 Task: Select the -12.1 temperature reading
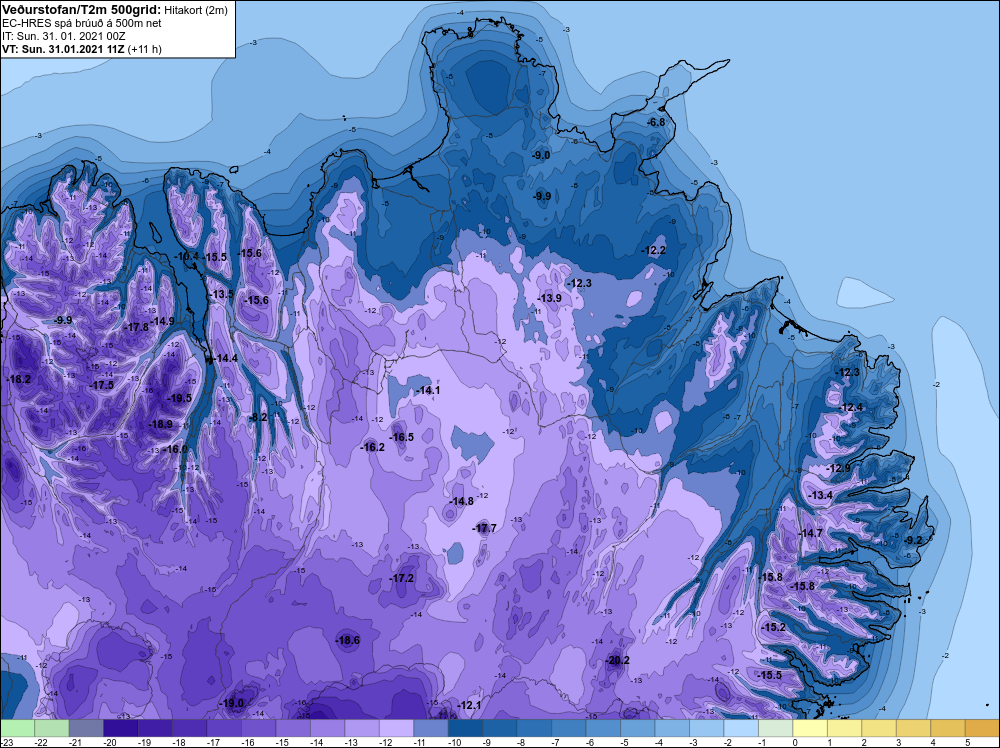[469, 705]
